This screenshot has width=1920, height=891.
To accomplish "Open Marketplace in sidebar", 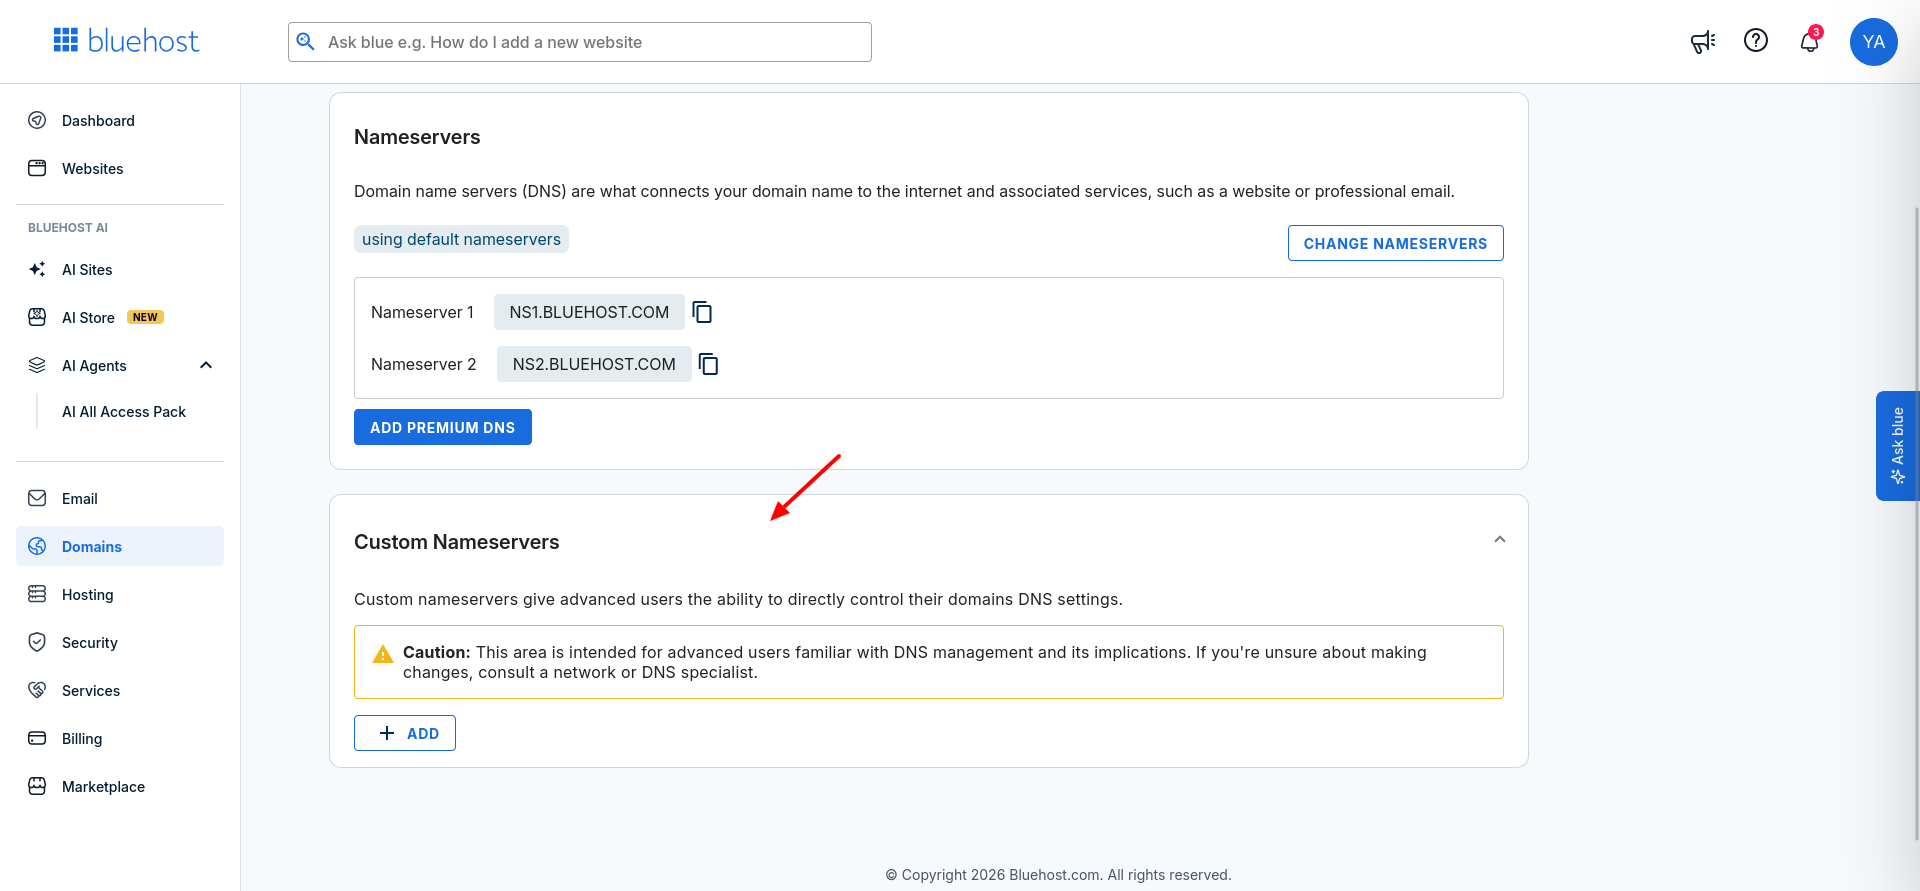I will coord(103,787).
